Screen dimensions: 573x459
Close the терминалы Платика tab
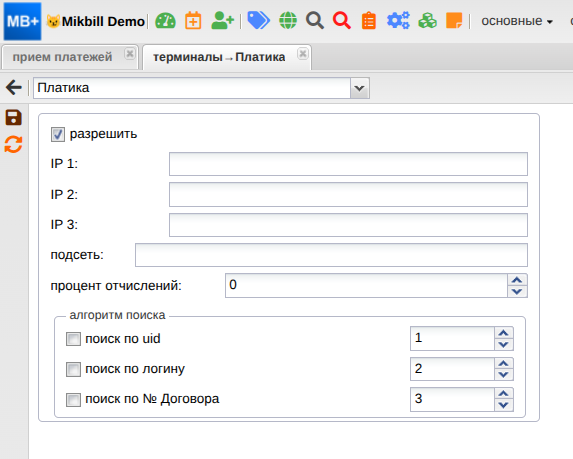click(x=303, y=54)
